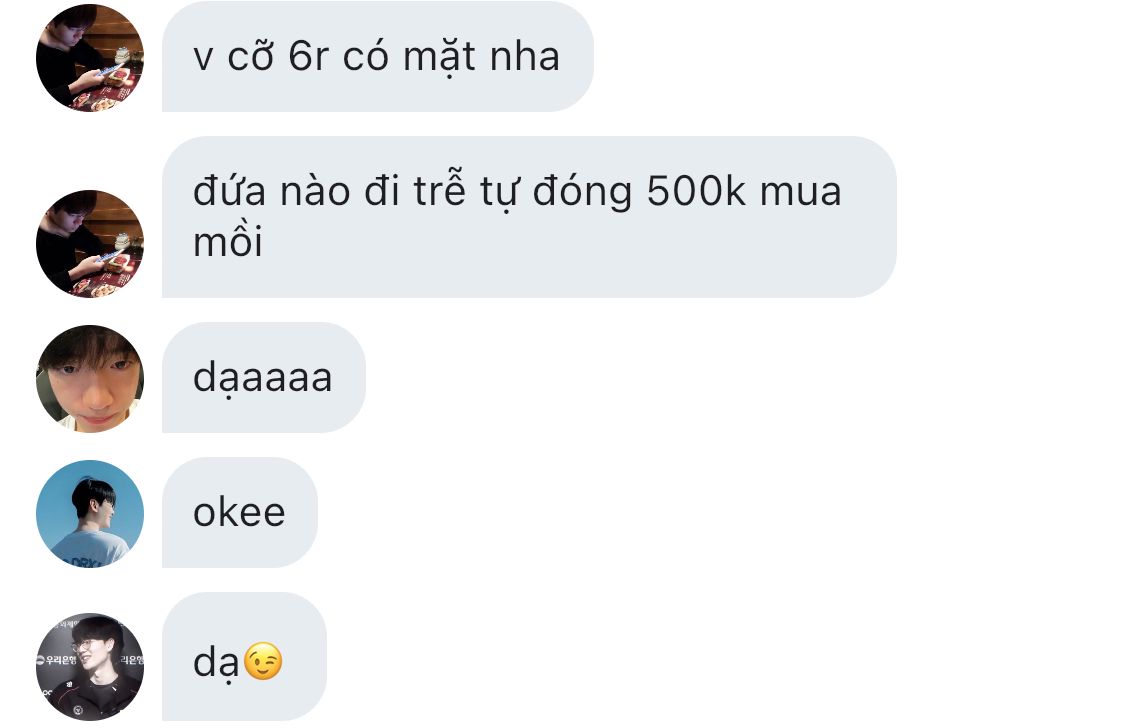
Task: Open avatar beside "v cỡ 6r có mặt nha"
Action: (x=90, y=57)
